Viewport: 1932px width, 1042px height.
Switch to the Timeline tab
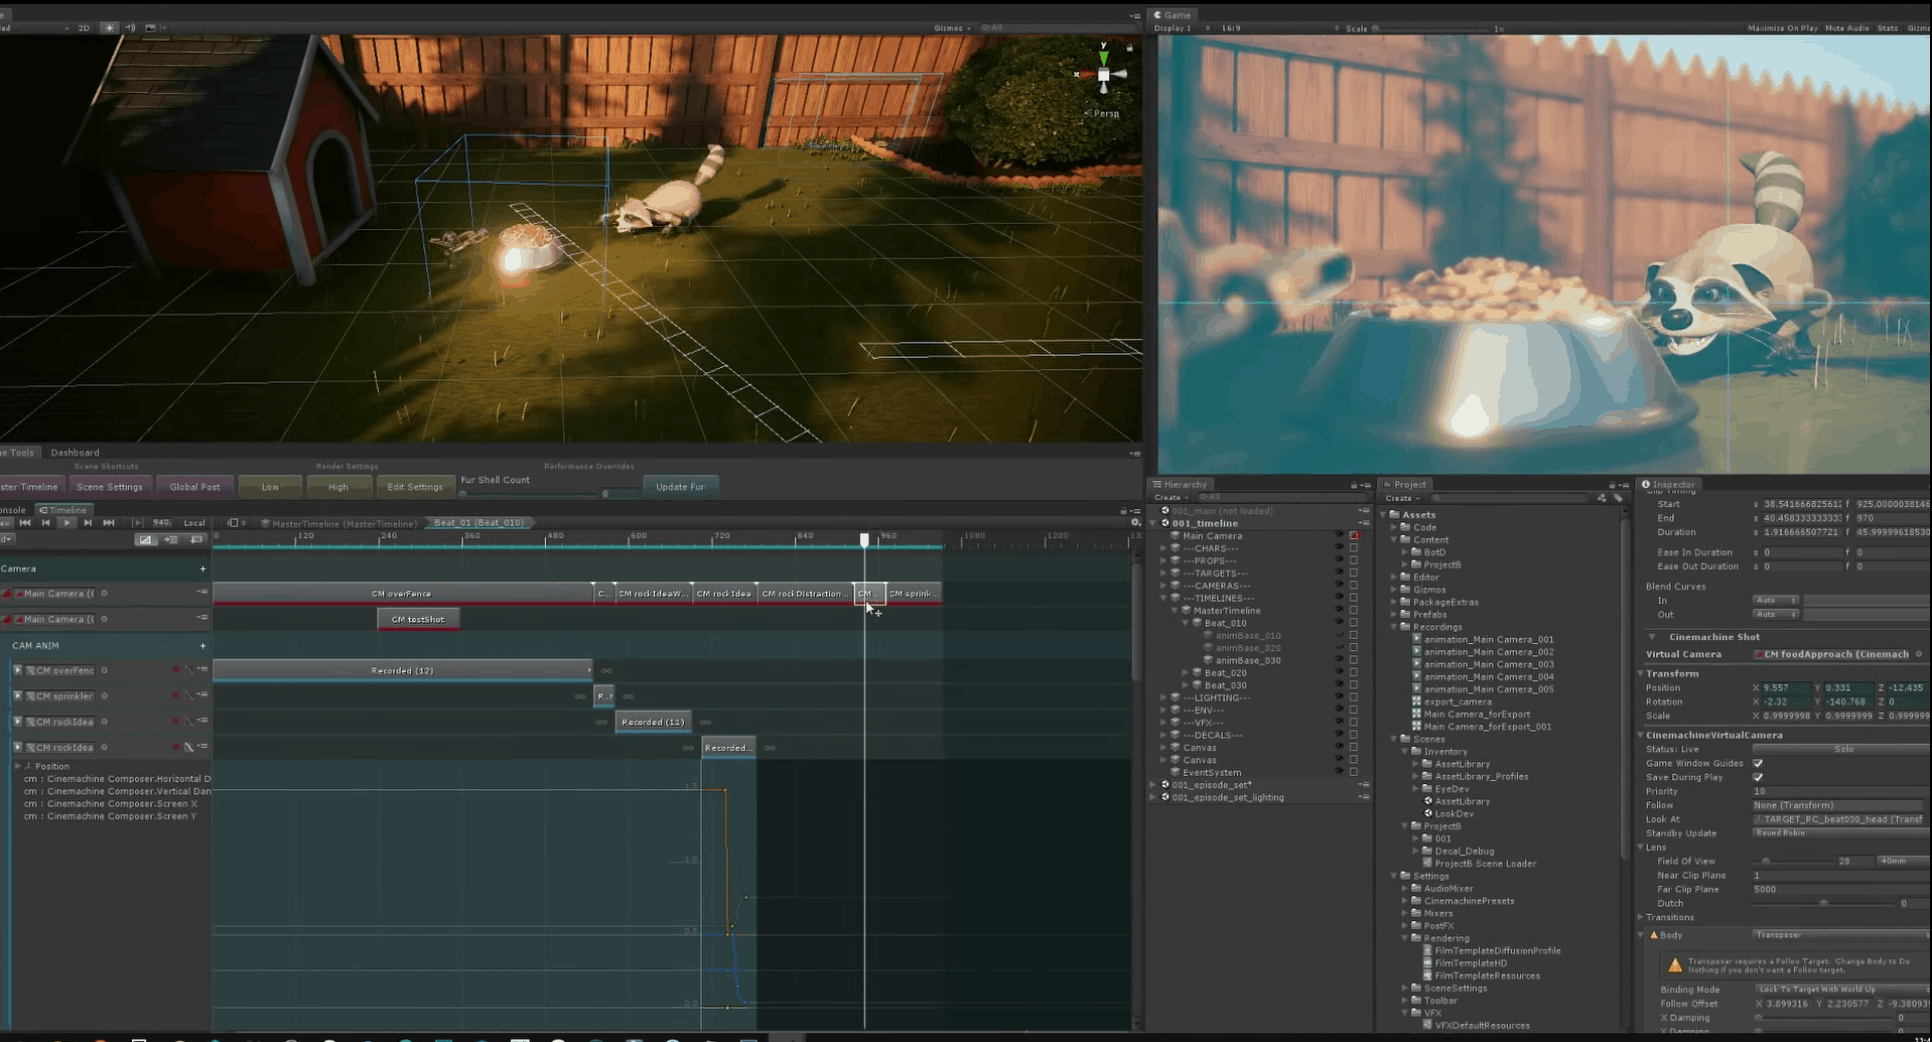[63, 510]
